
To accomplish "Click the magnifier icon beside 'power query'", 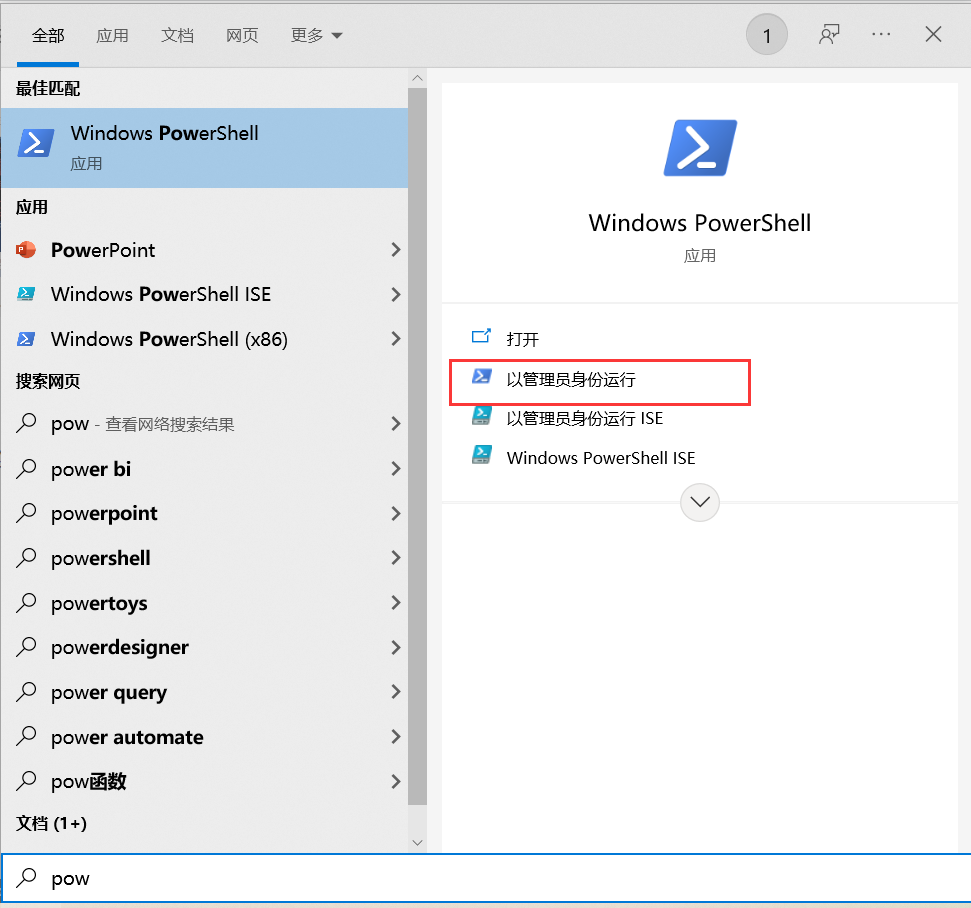I will 26,692.
